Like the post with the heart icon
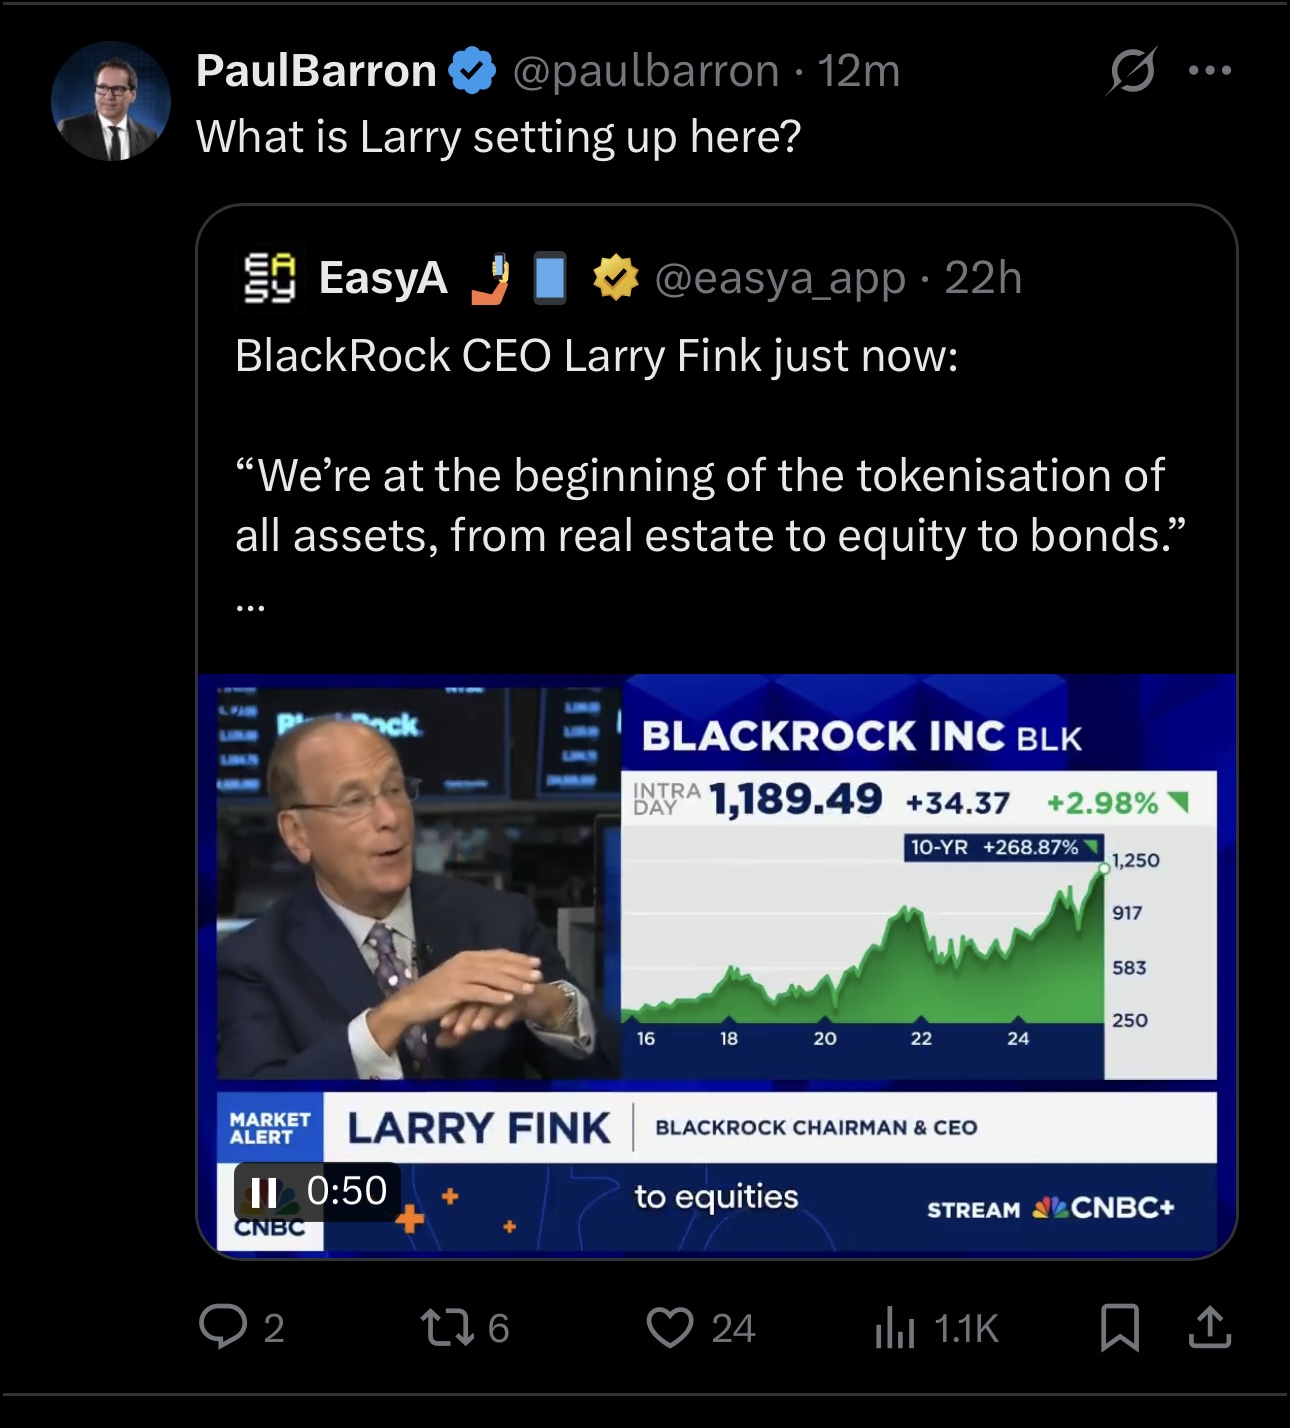 click(x=669, y=1327)
